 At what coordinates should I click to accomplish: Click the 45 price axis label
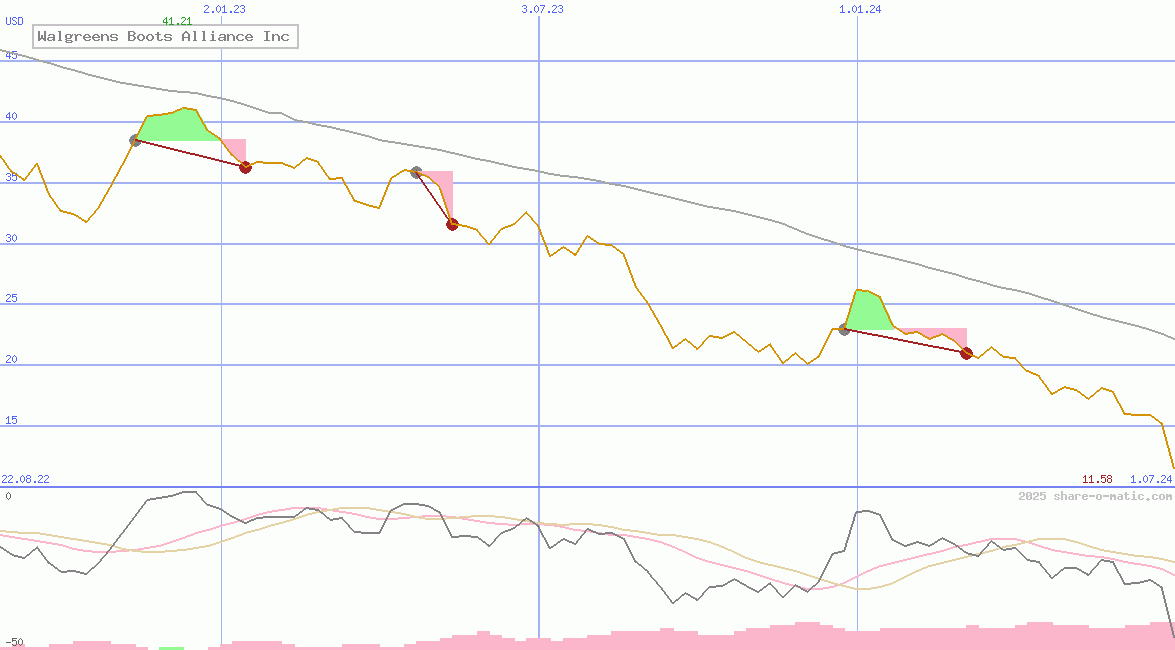(11, 55)
